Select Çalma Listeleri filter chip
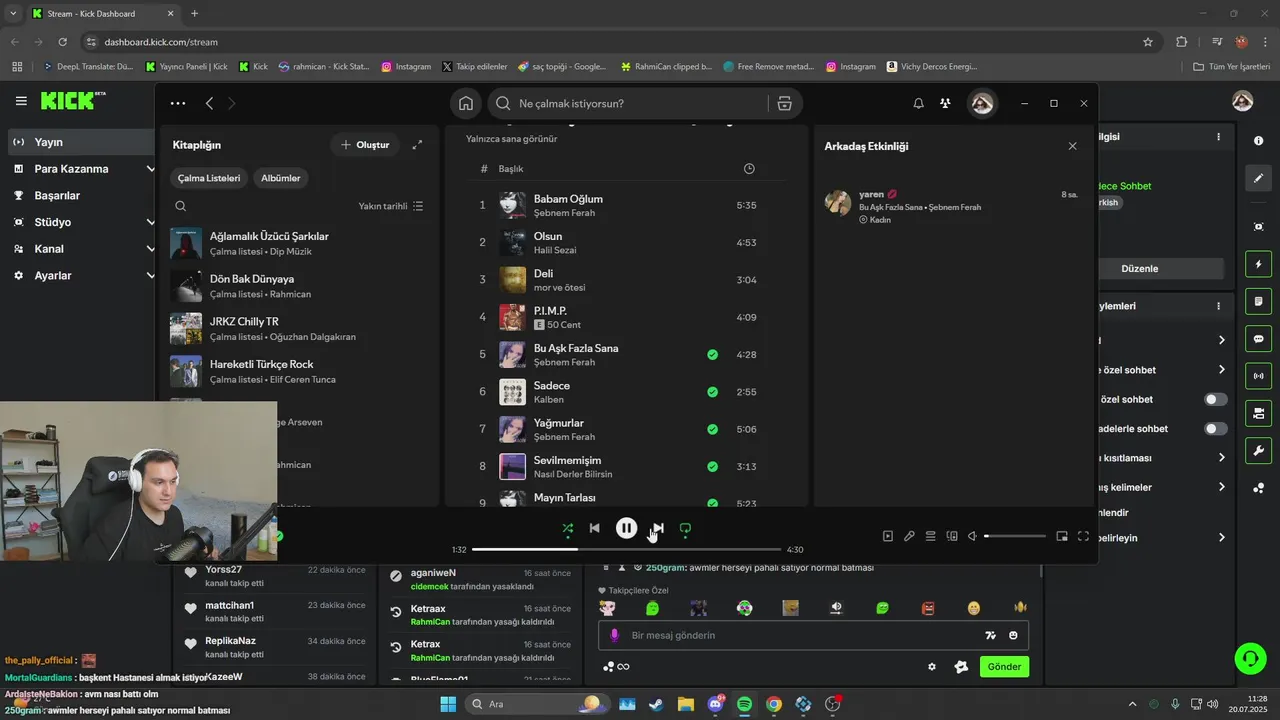The width and height of the screenshot is (1280, 720). pyautogui.click(x=209, y=178)
